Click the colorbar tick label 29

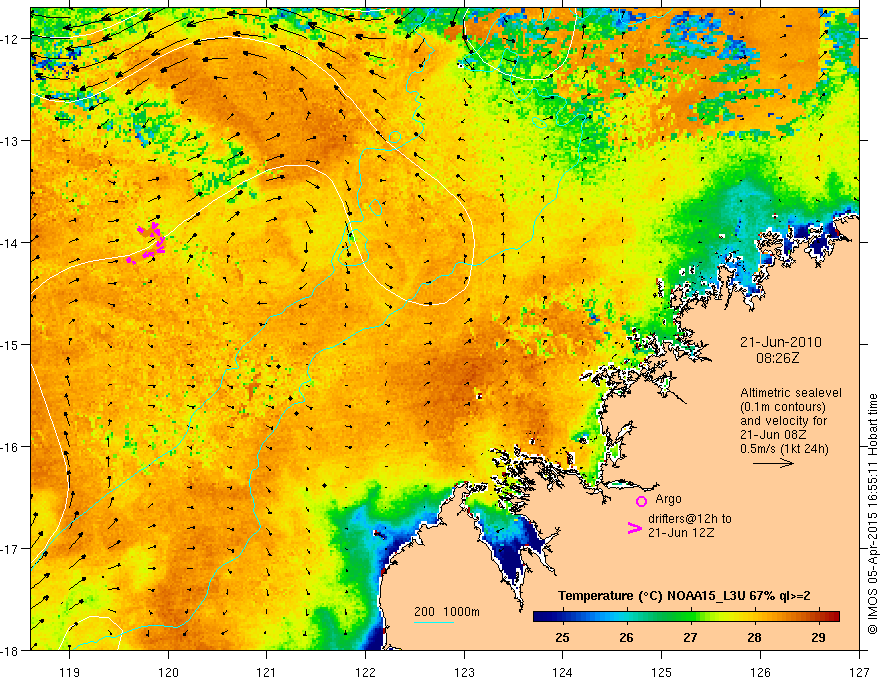[818, 637]
